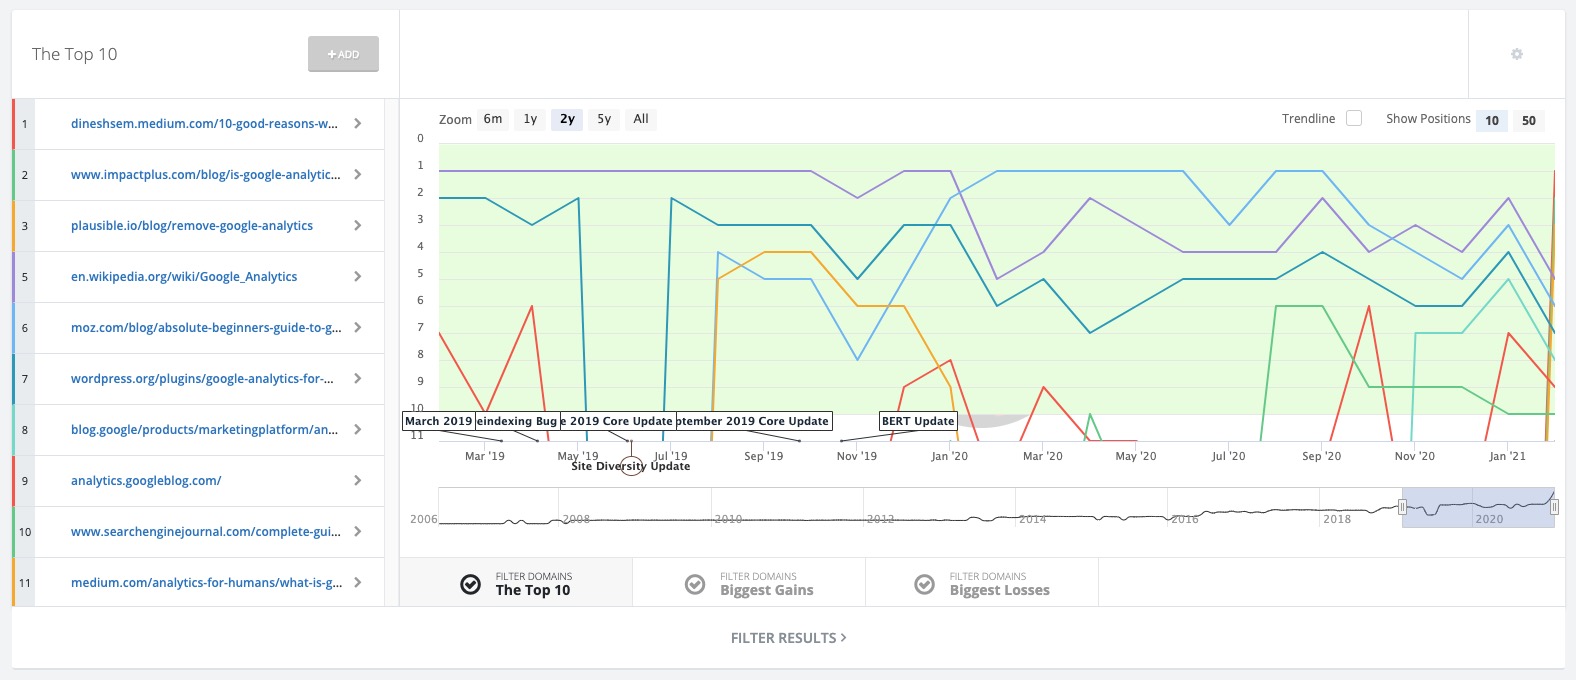Expand chevron for medium.com/analytics-for-humans row

(x=358, y=583)
